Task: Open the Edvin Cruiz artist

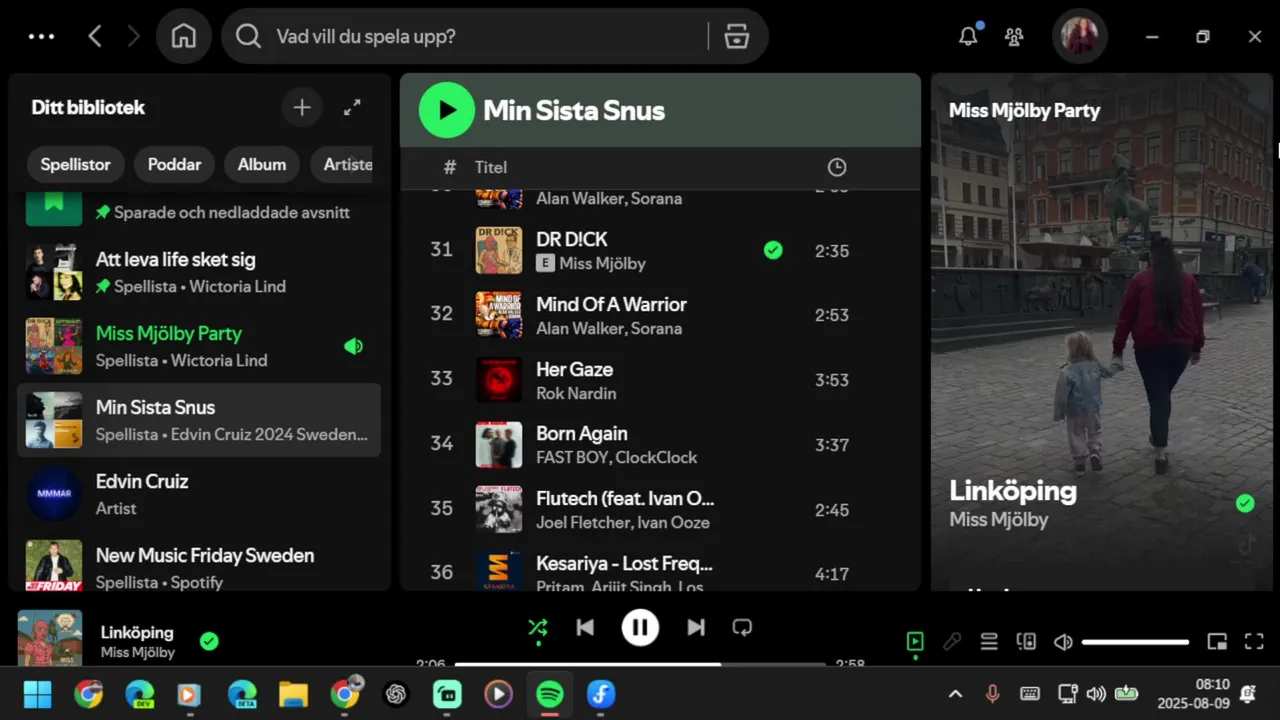Action: [199, 494]
